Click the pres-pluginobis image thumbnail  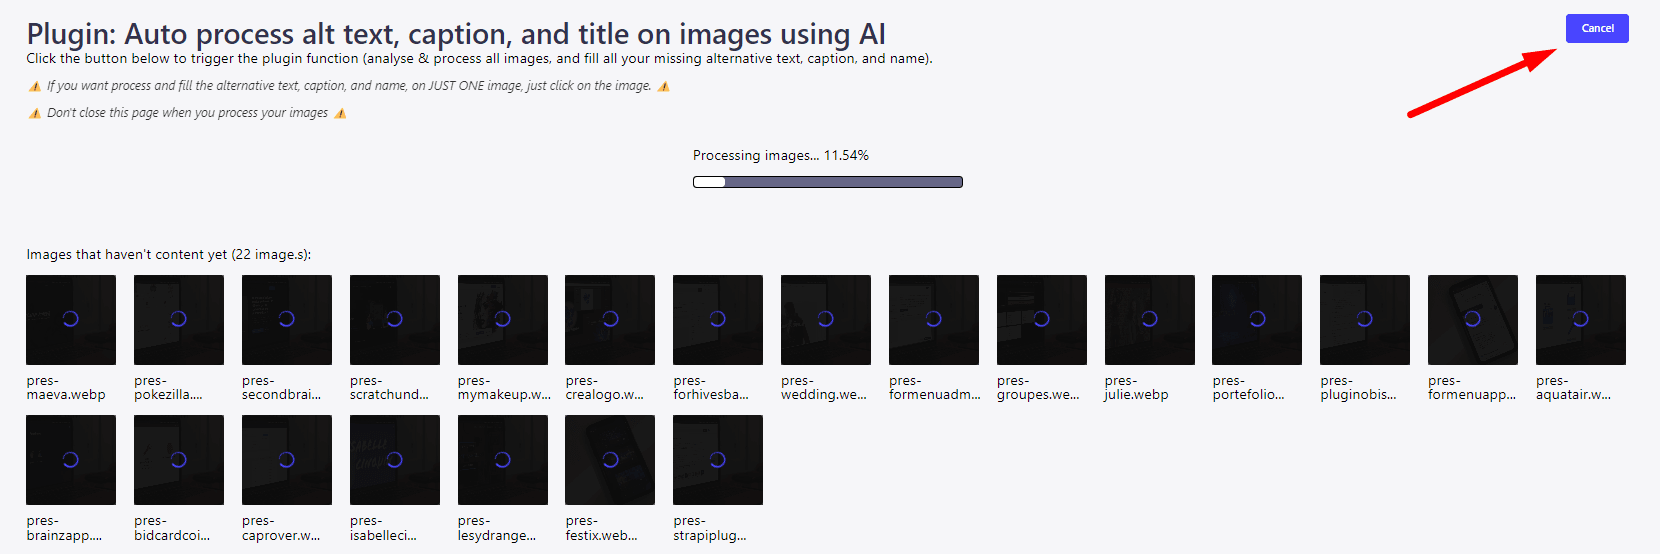click(1365, 320)
